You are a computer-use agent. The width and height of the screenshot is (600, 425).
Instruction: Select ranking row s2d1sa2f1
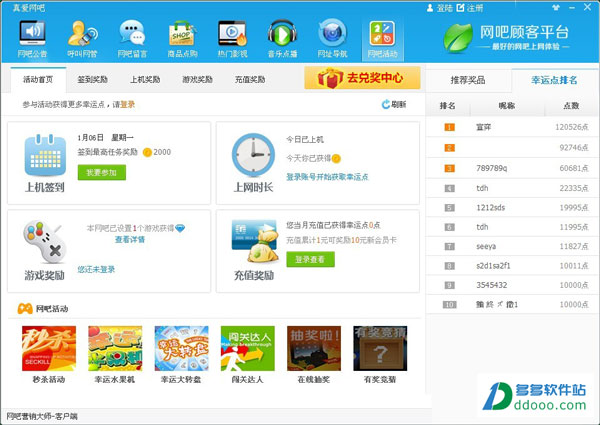(x=512, y=265)
